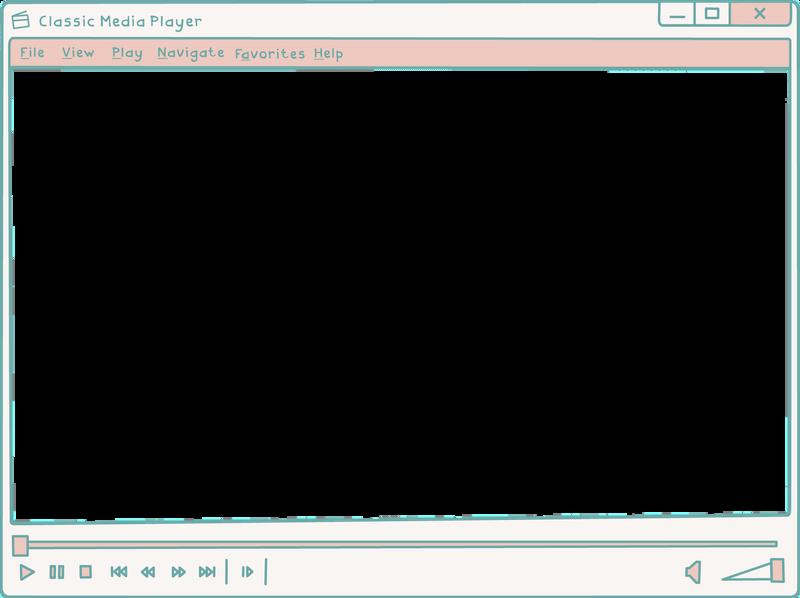This screenshot has height=598, width=800.
Task: Maximize the Classic Media Player window
Action: pyautogui.click(x=712, y=14)
